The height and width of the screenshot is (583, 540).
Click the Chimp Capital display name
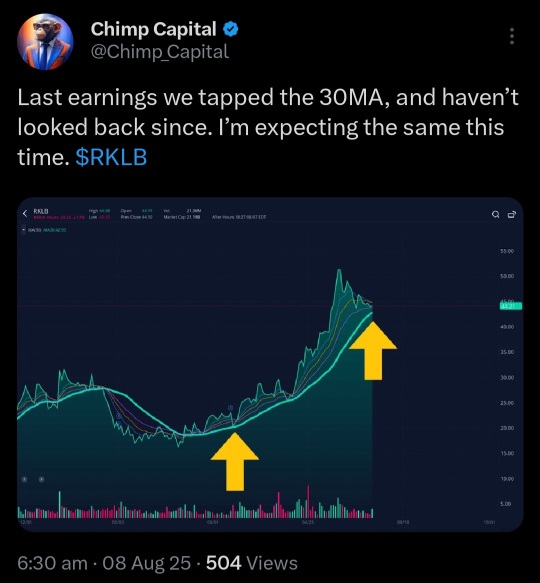pyautogui.click(x=153, y=29)
